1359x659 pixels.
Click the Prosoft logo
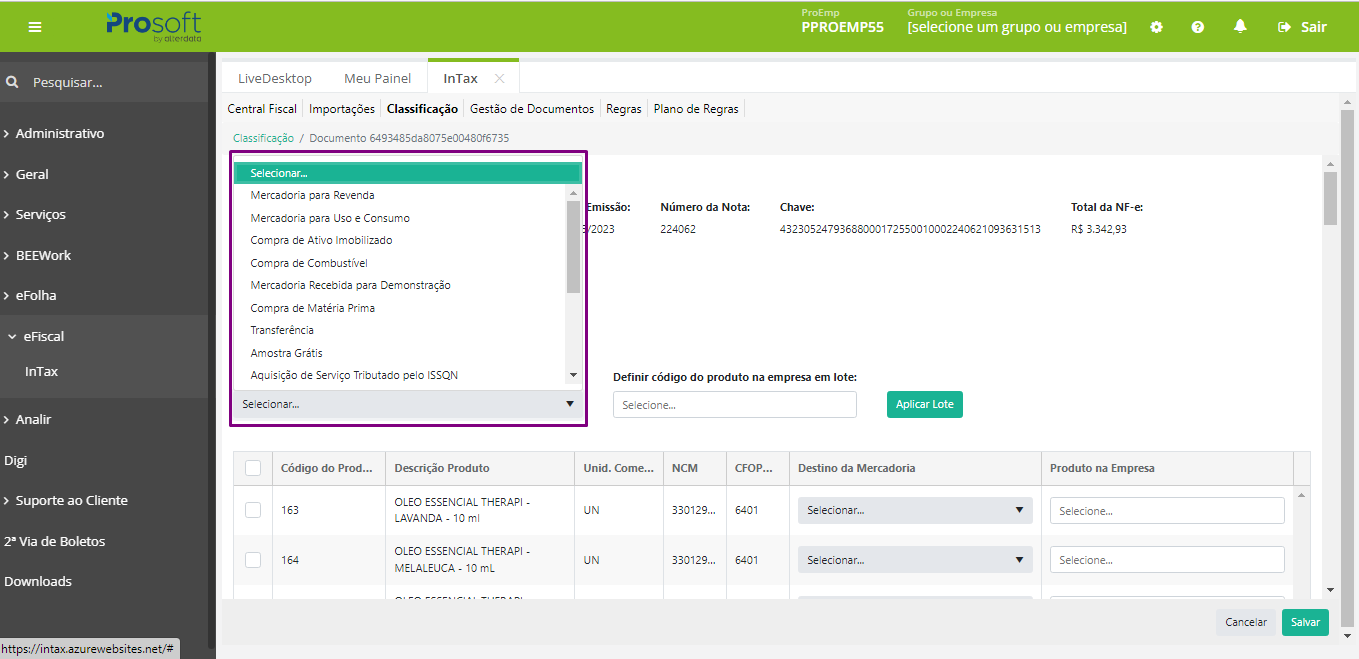[x=153, y=26]
